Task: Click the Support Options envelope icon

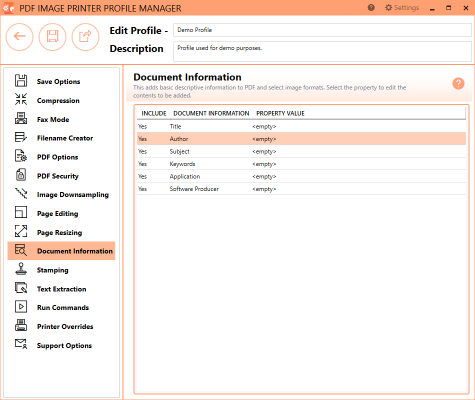Action: click(21, 344)
